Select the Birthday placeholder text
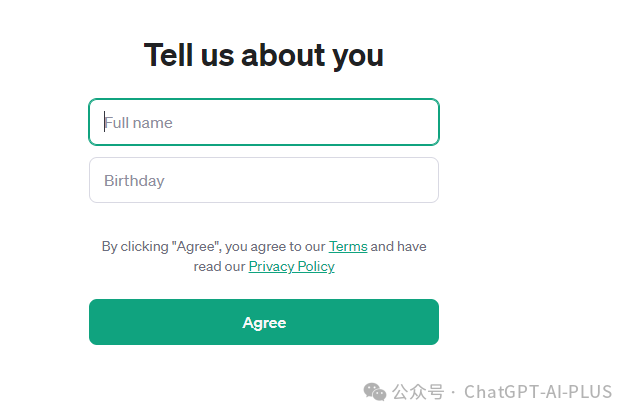 [x=134, y=181]
